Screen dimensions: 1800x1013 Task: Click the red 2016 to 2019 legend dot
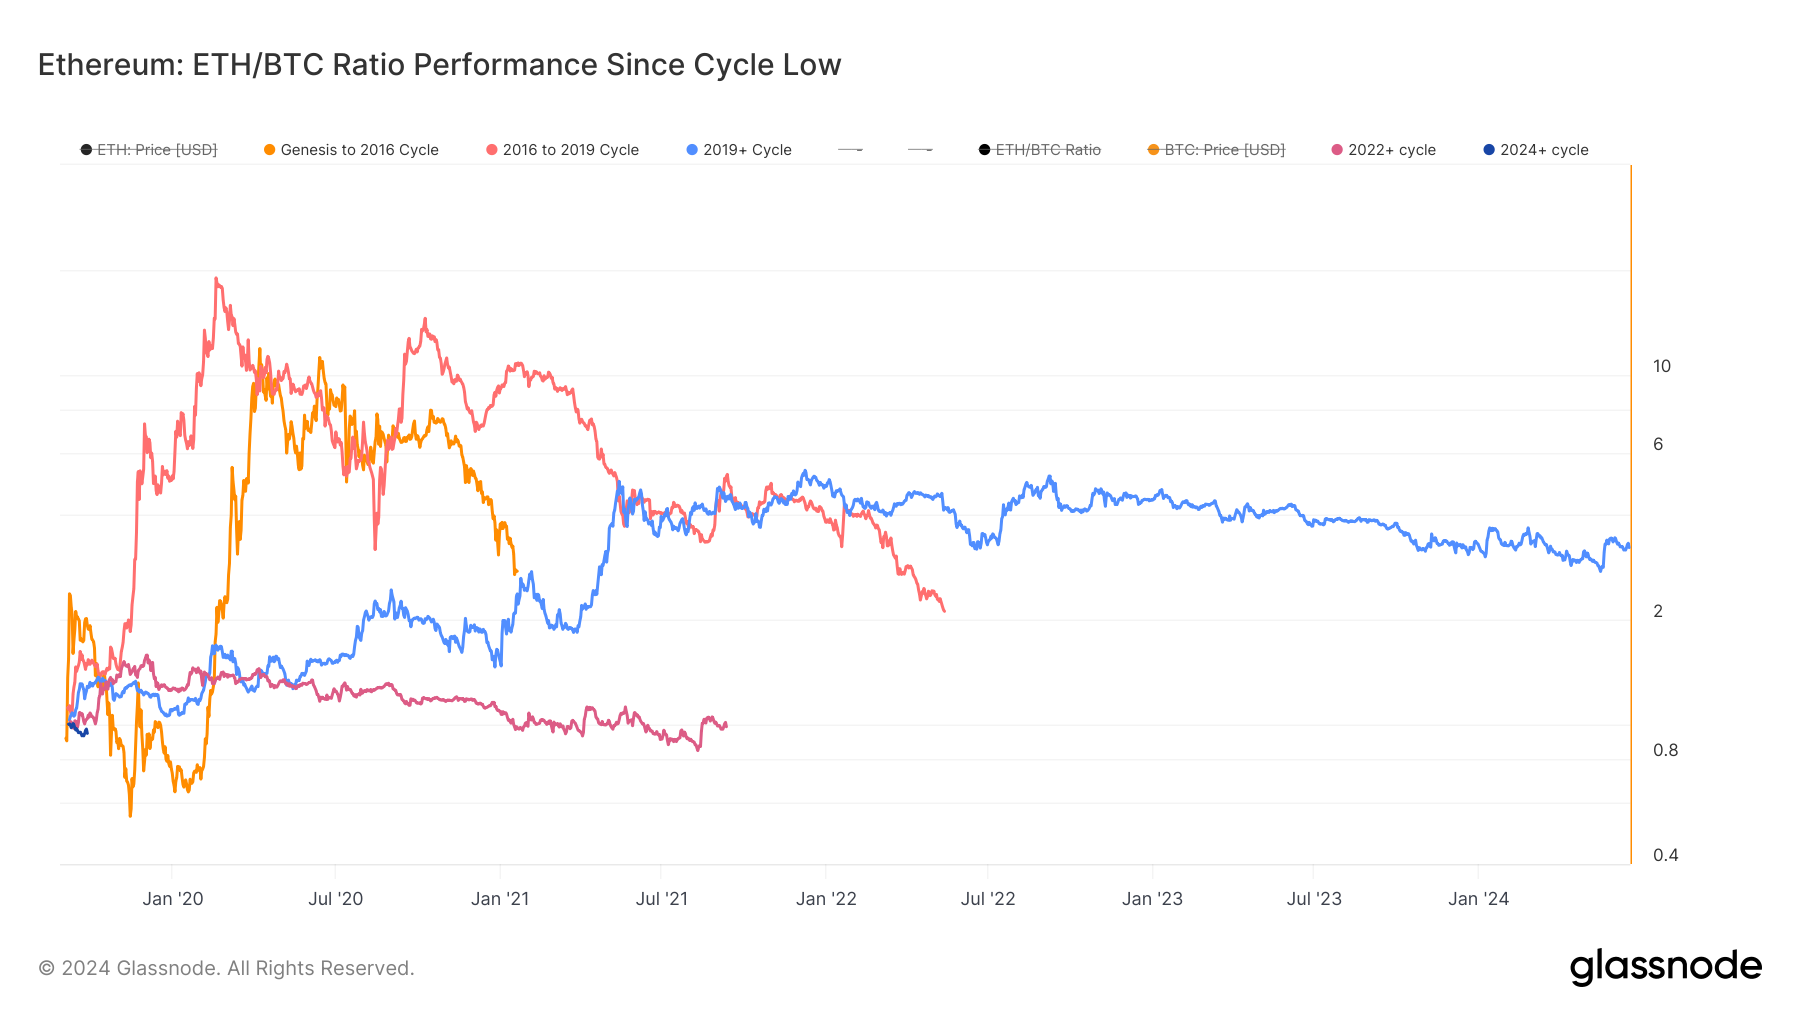click(492, 150)
